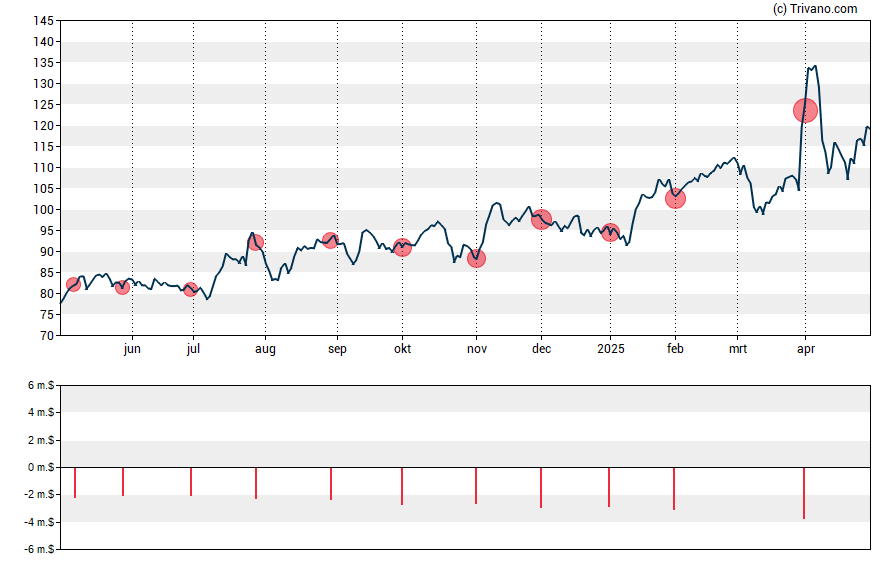Viewport: 888px width, 565px height.
Task: Click the red marker at December
Action: pos(541,219)
